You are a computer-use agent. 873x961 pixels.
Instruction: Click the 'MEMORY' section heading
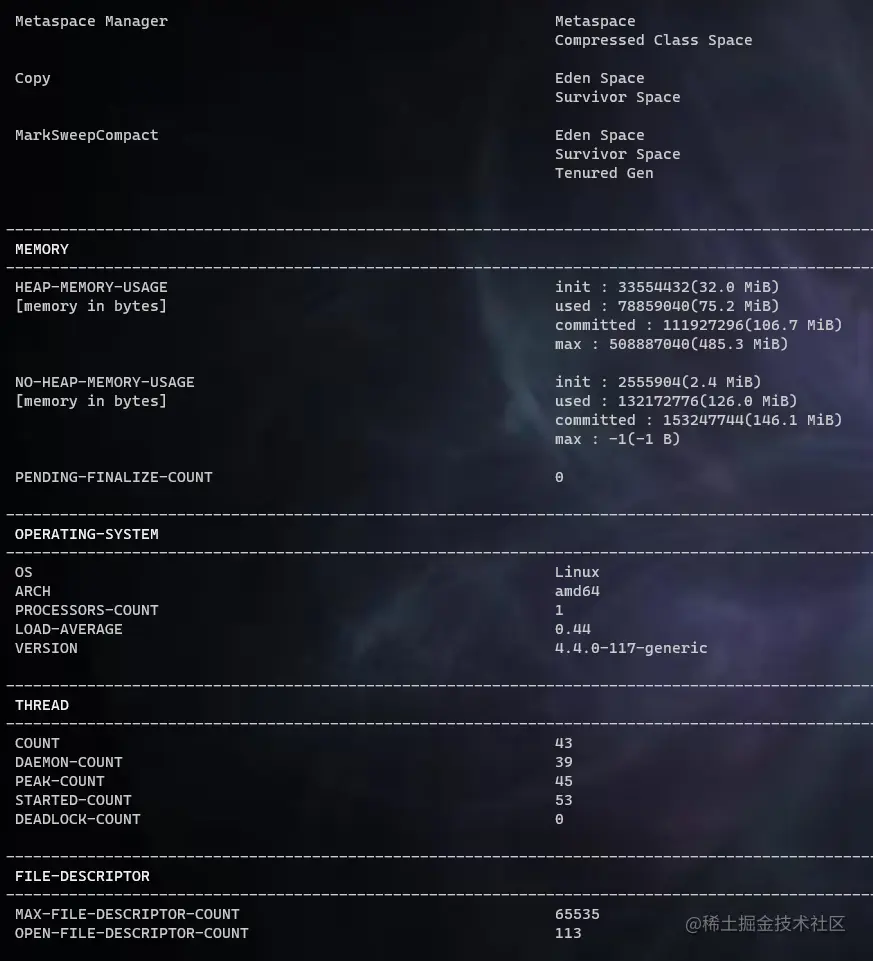pyautogui.click(x=42, y=249)
